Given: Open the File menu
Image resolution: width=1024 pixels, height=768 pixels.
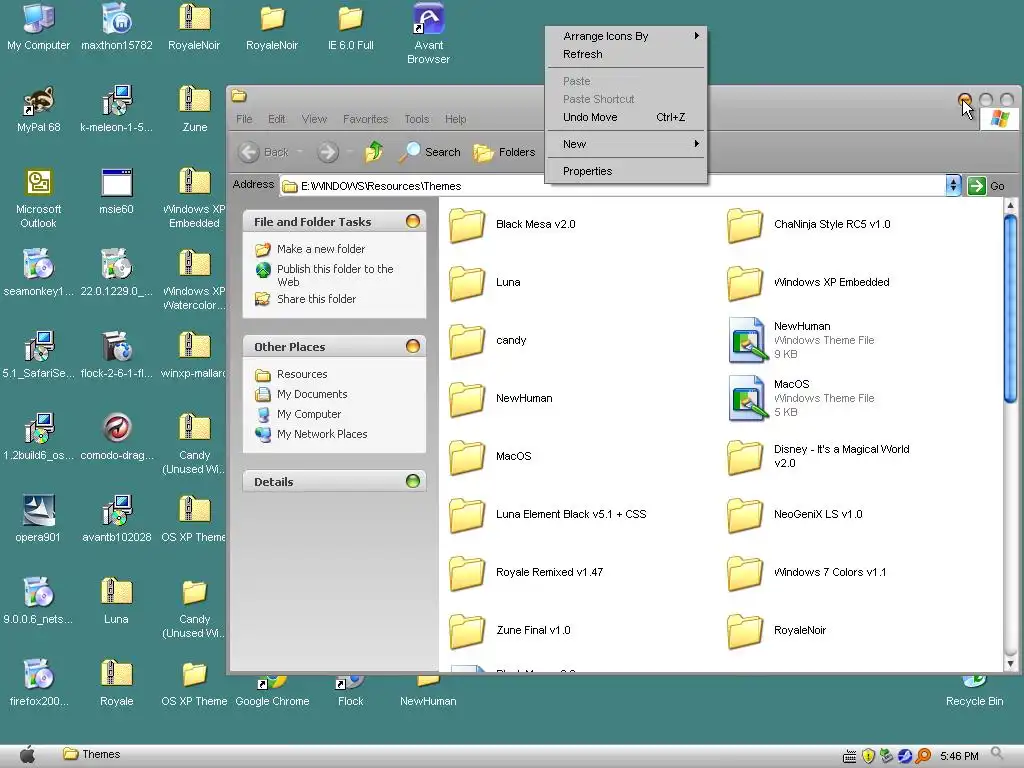Looking at the screenshot, I should (x=244, y=119).
